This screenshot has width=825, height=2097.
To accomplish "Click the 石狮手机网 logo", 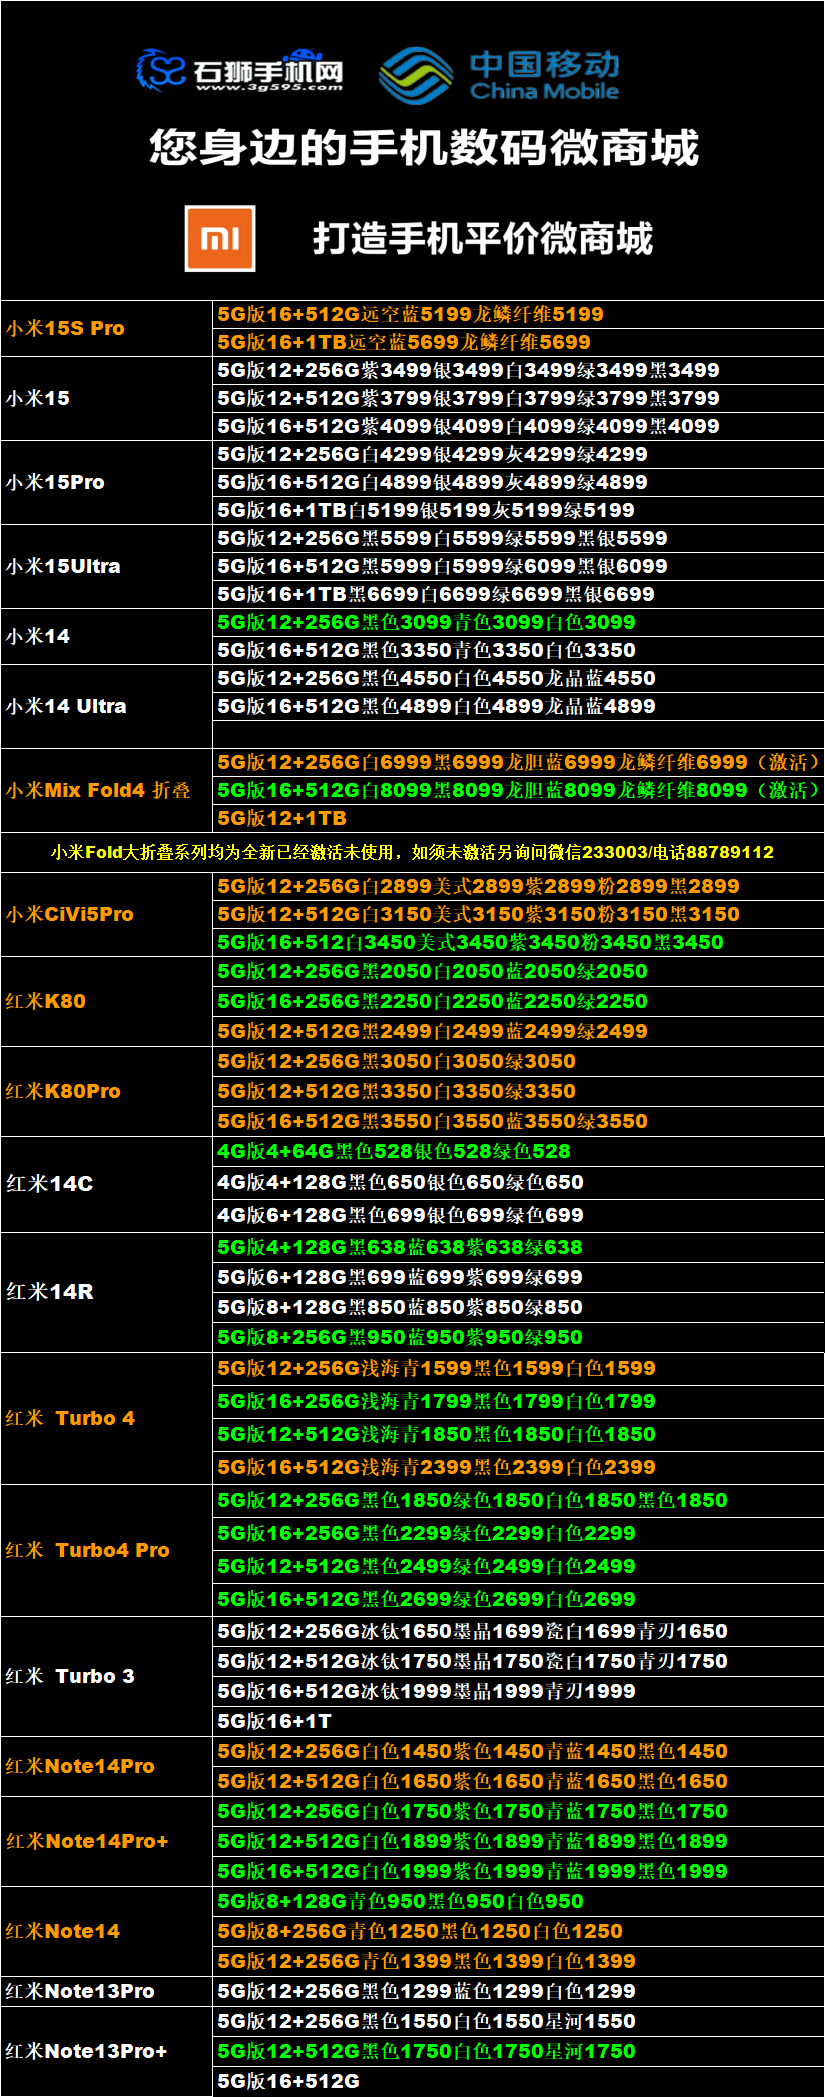I will pyautogui.click(x=240, y=70).
